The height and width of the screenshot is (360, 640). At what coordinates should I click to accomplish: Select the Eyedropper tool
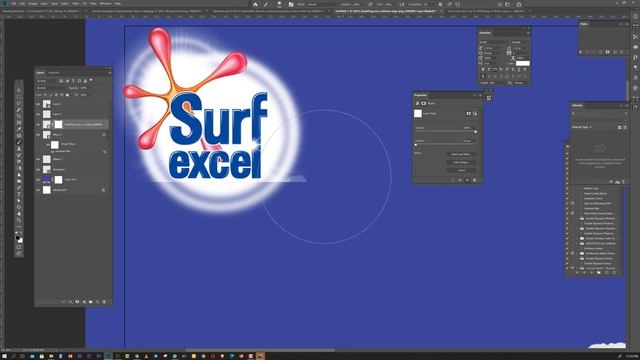tap(19, 129)
